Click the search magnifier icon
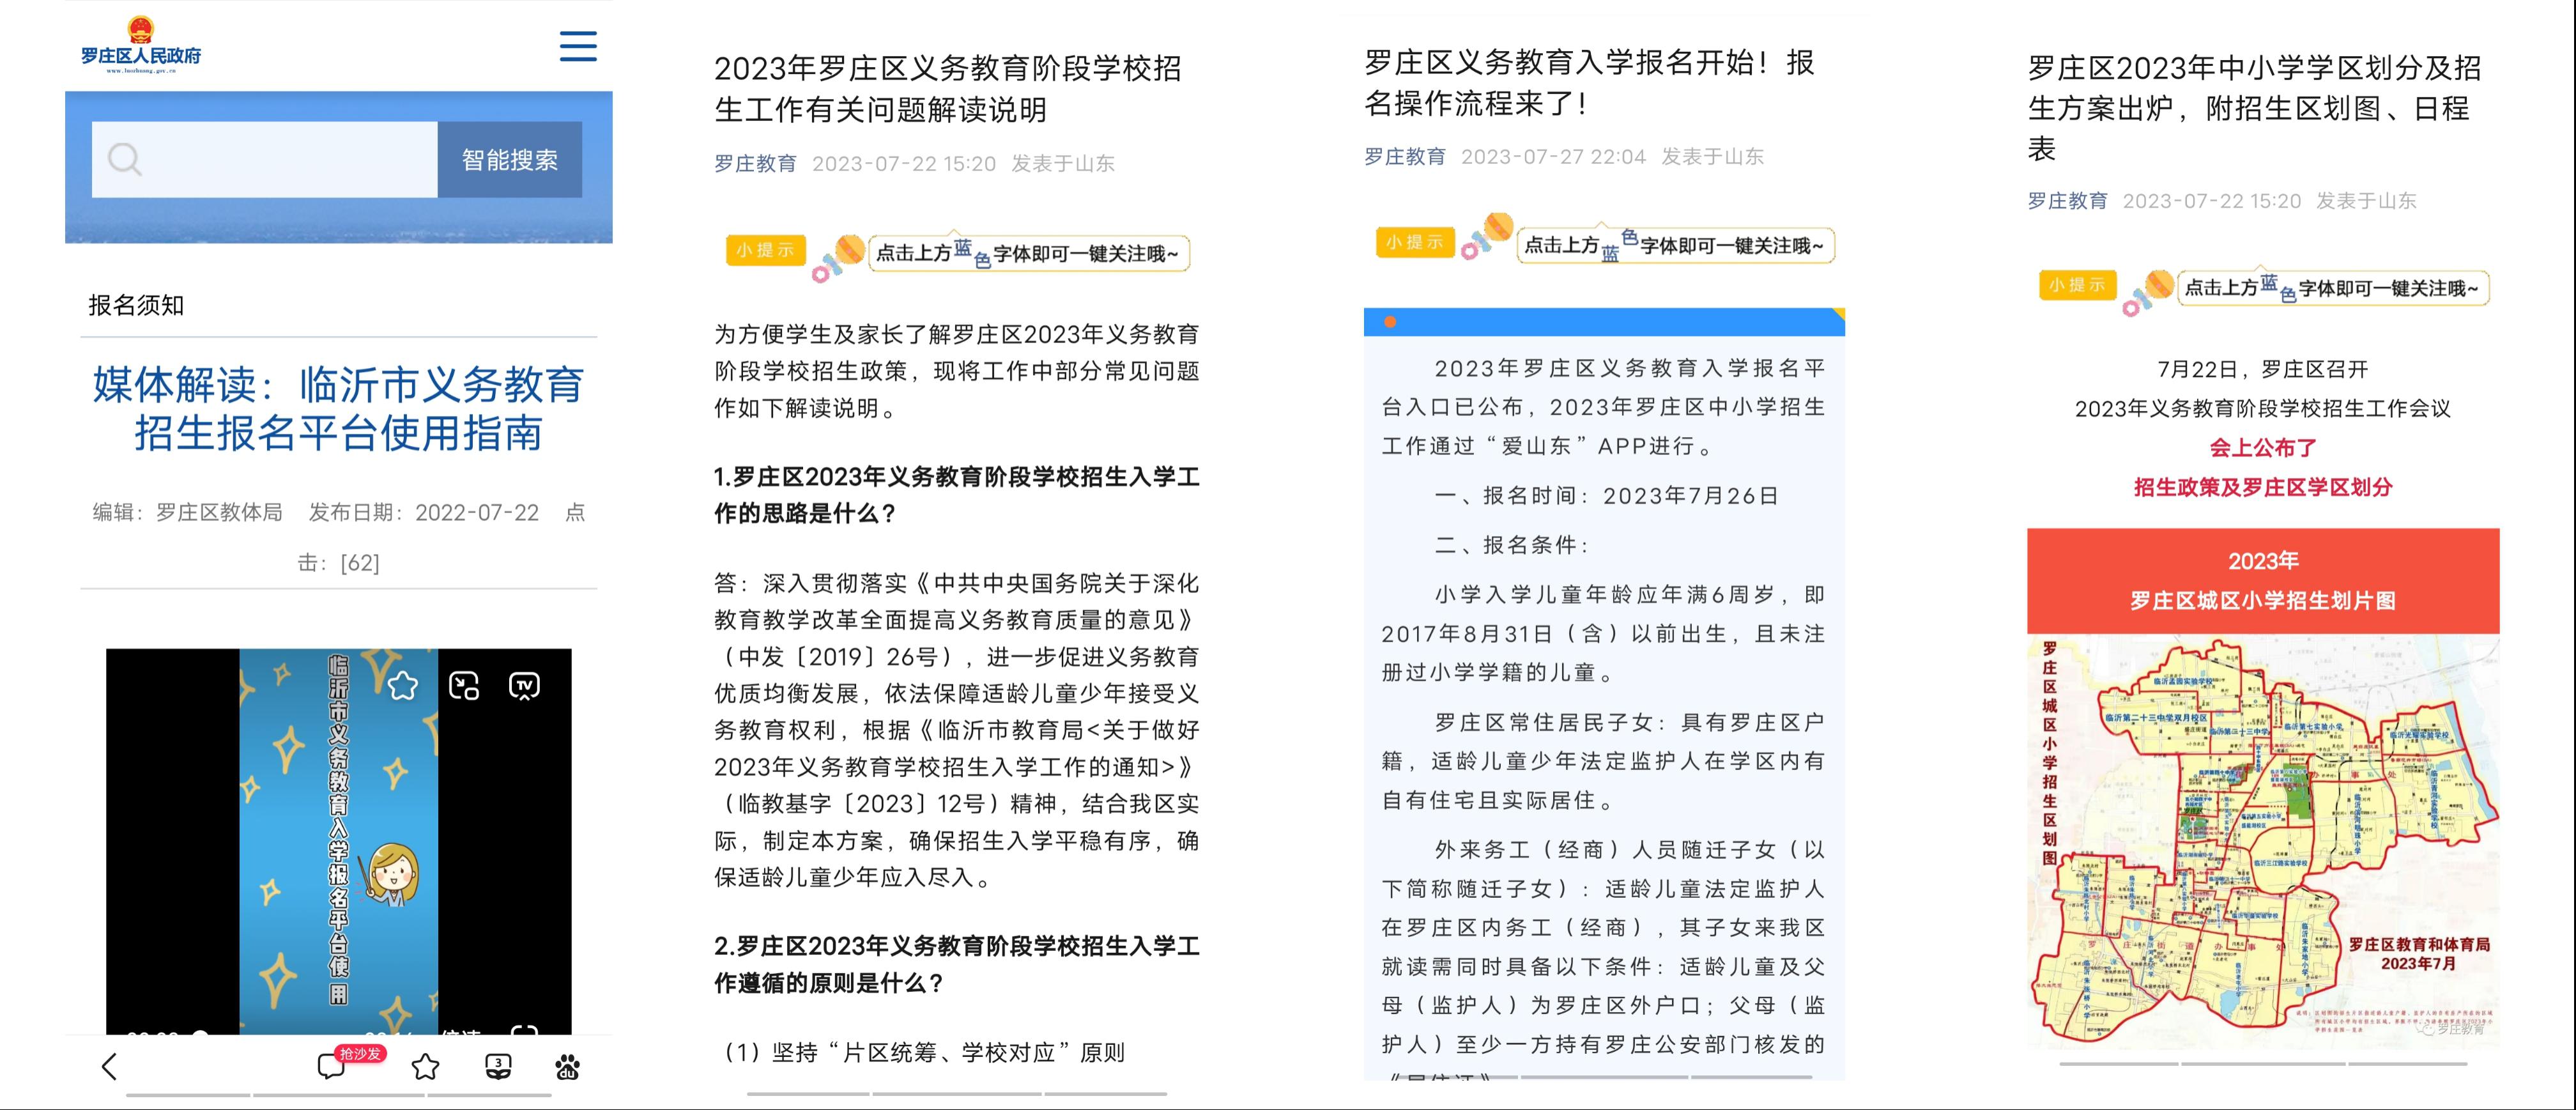This screenshot has height=1110, width=2576. click(125, 159)
